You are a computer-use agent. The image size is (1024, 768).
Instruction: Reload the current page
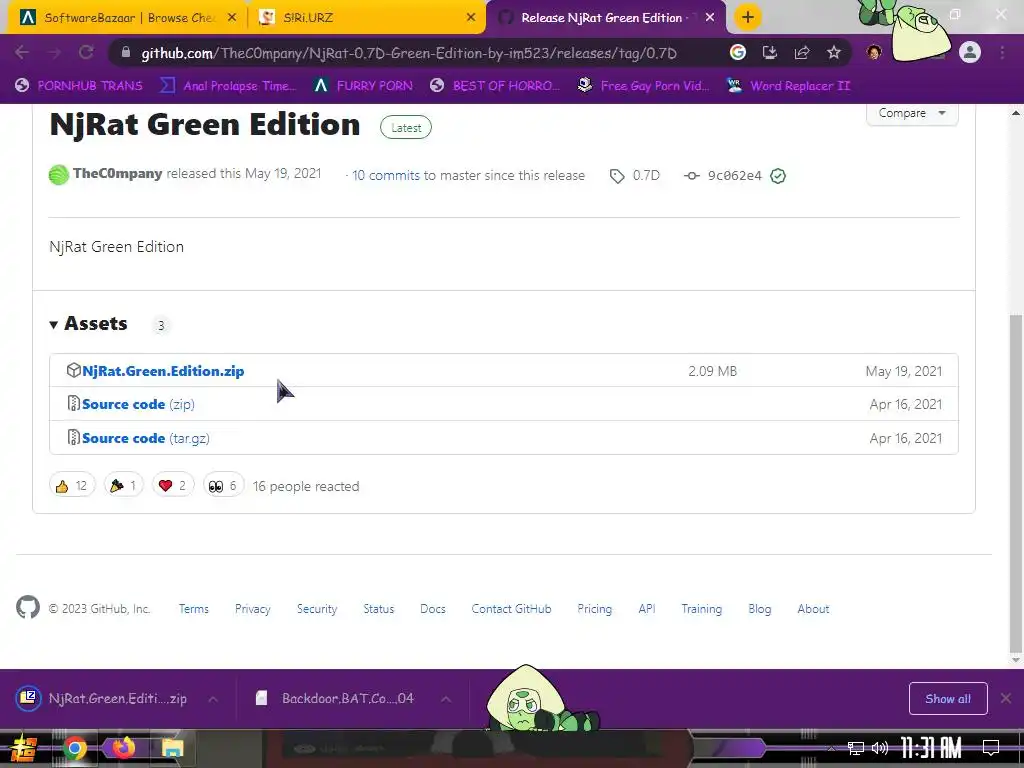point(86,53)
